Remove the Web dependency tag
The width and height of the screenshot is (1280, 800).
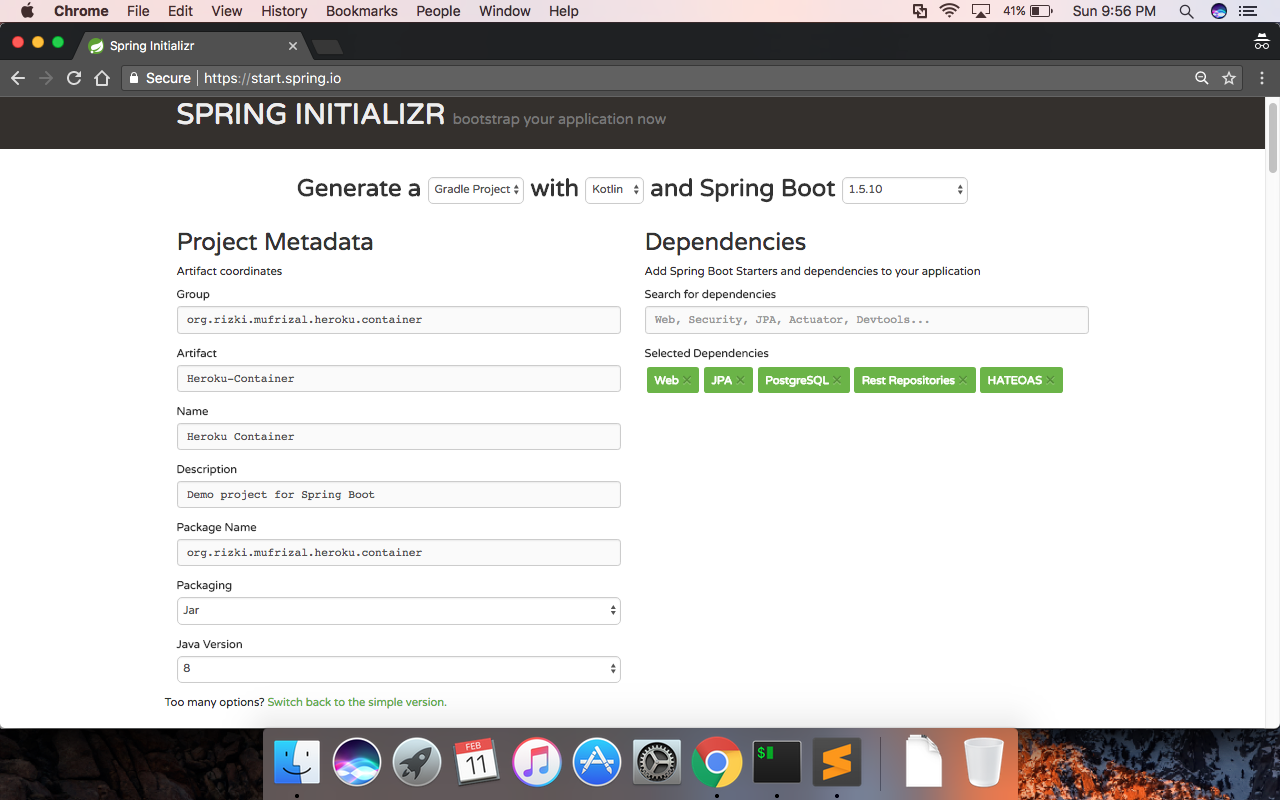[x=688, y=381]
